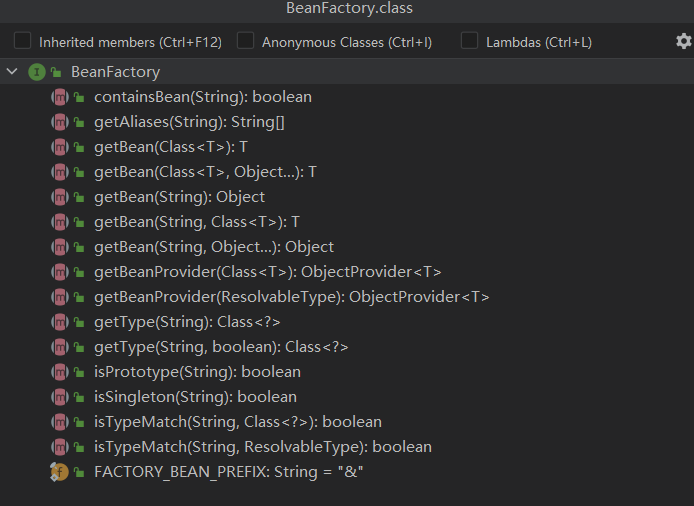Open the settings gear icon
The width and height of the screenshot is (694, 506).
pyautogui.click(x=683, y=41)
